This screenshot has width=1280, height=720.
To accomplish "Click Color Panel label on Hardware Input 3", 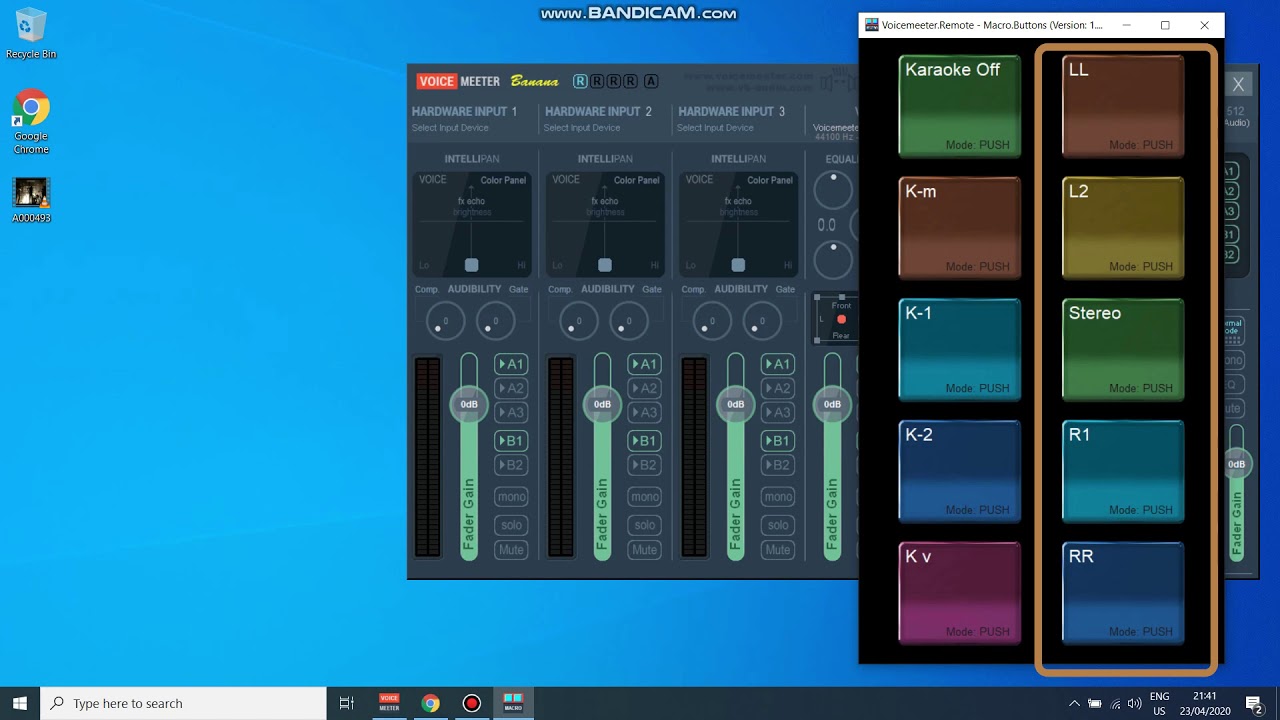I will coord(769,180).
